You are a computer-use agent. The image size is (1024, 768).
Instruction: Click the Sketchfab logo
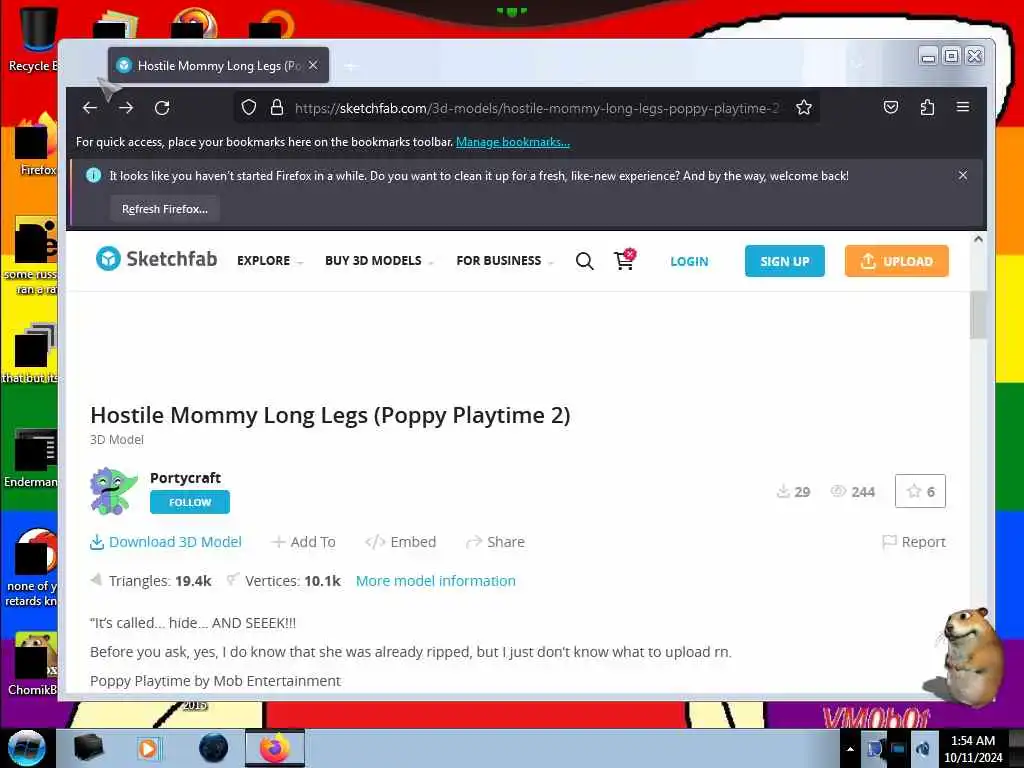156,259
